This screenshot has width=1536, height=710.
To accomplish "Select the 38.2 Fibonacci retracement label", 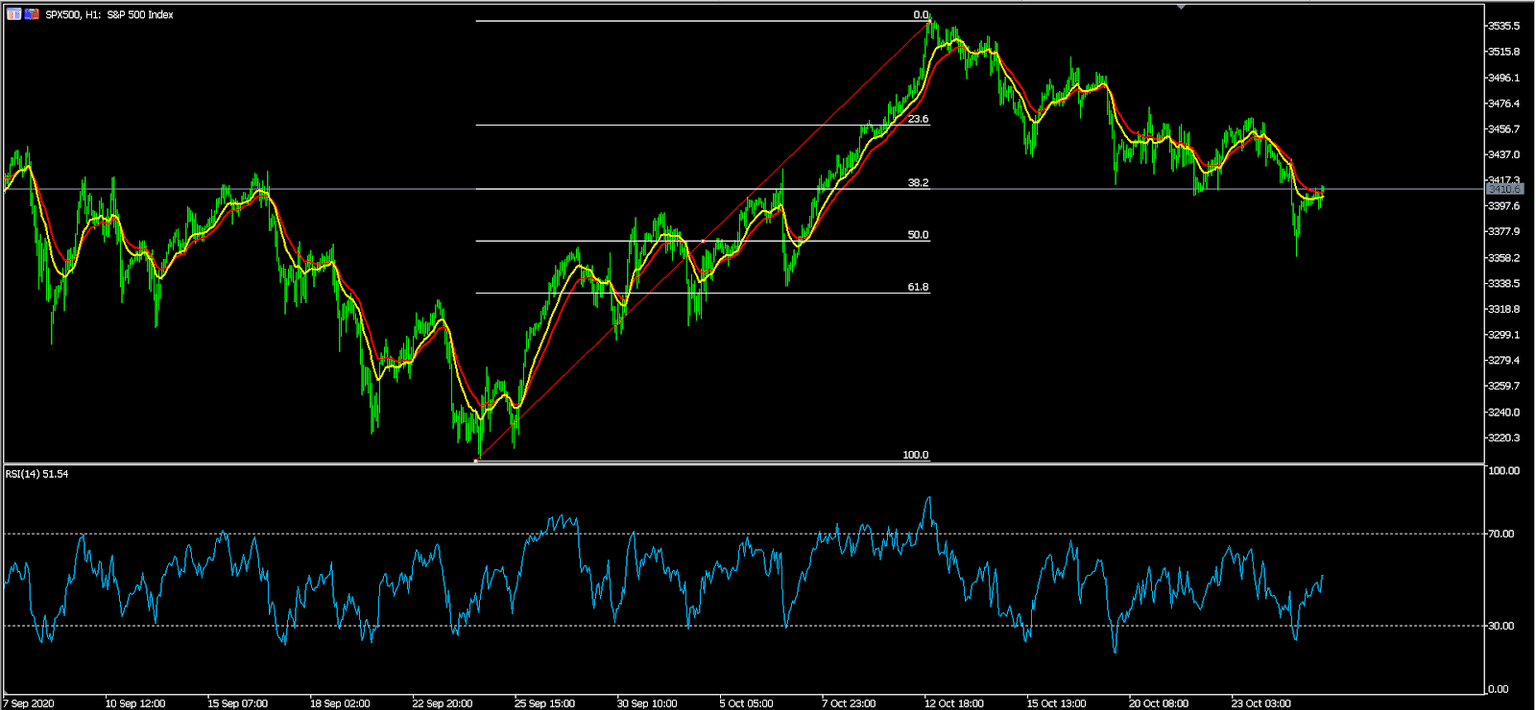I will click(x=920, y=182).
